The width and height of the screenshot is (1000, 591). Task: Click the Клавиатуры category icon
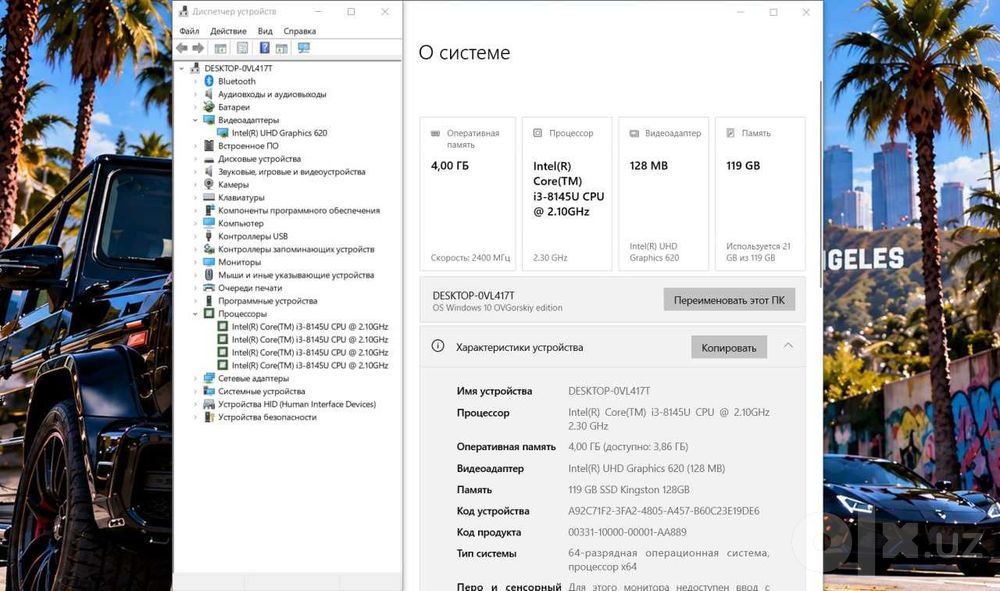[x=209, y=197]
